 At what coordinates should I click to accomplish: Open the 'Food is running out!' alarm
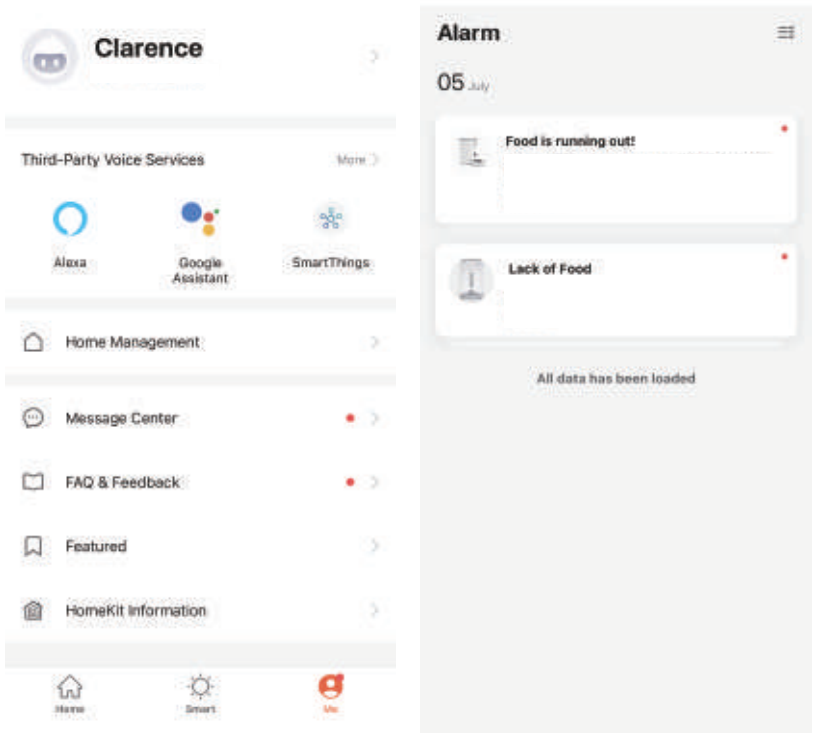(616, 169)
